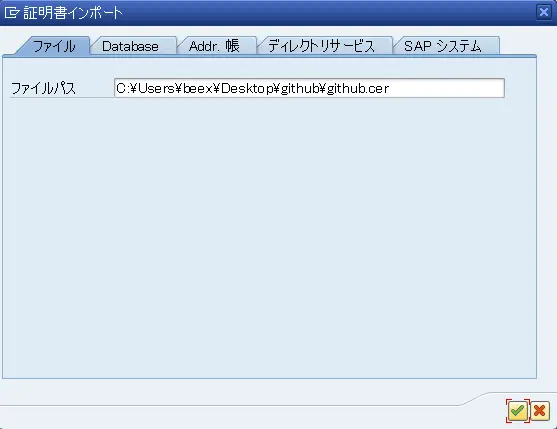This screenshot has width=557, height=429.
Task: Focus the ファイルパス input field
Action: click(309, 88)
